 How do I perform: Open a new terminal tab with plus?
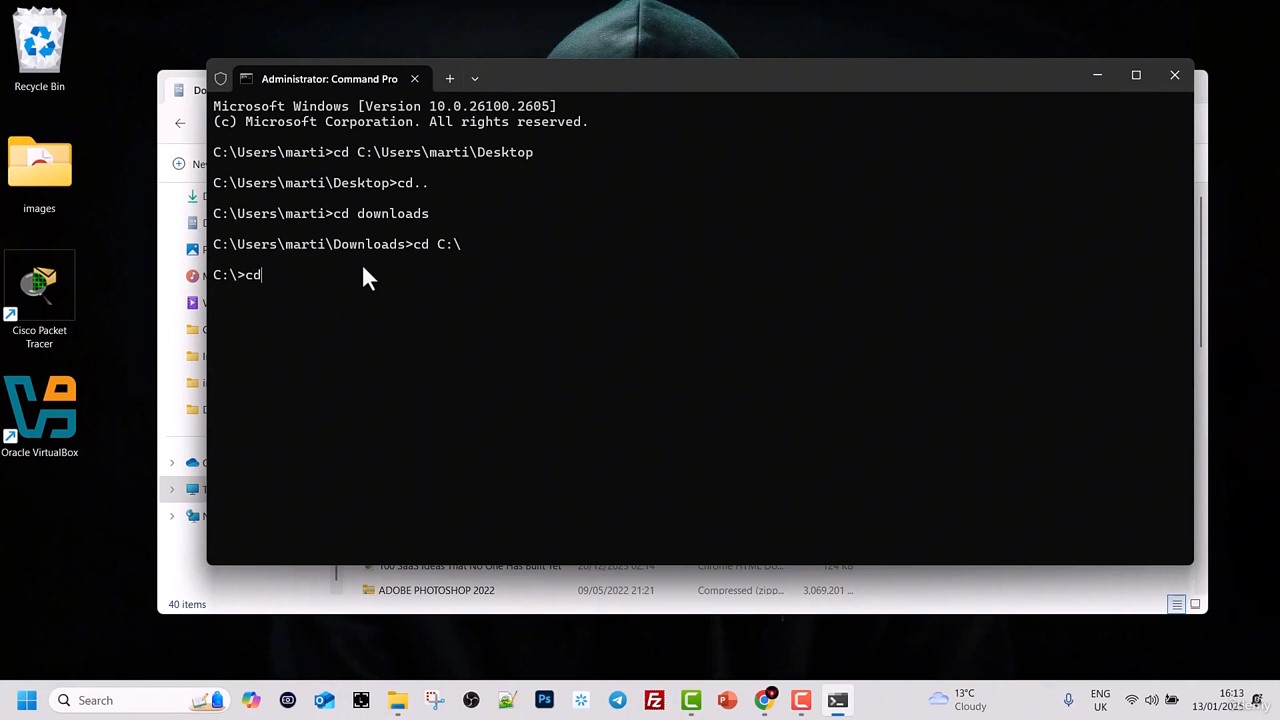point(450,78)
